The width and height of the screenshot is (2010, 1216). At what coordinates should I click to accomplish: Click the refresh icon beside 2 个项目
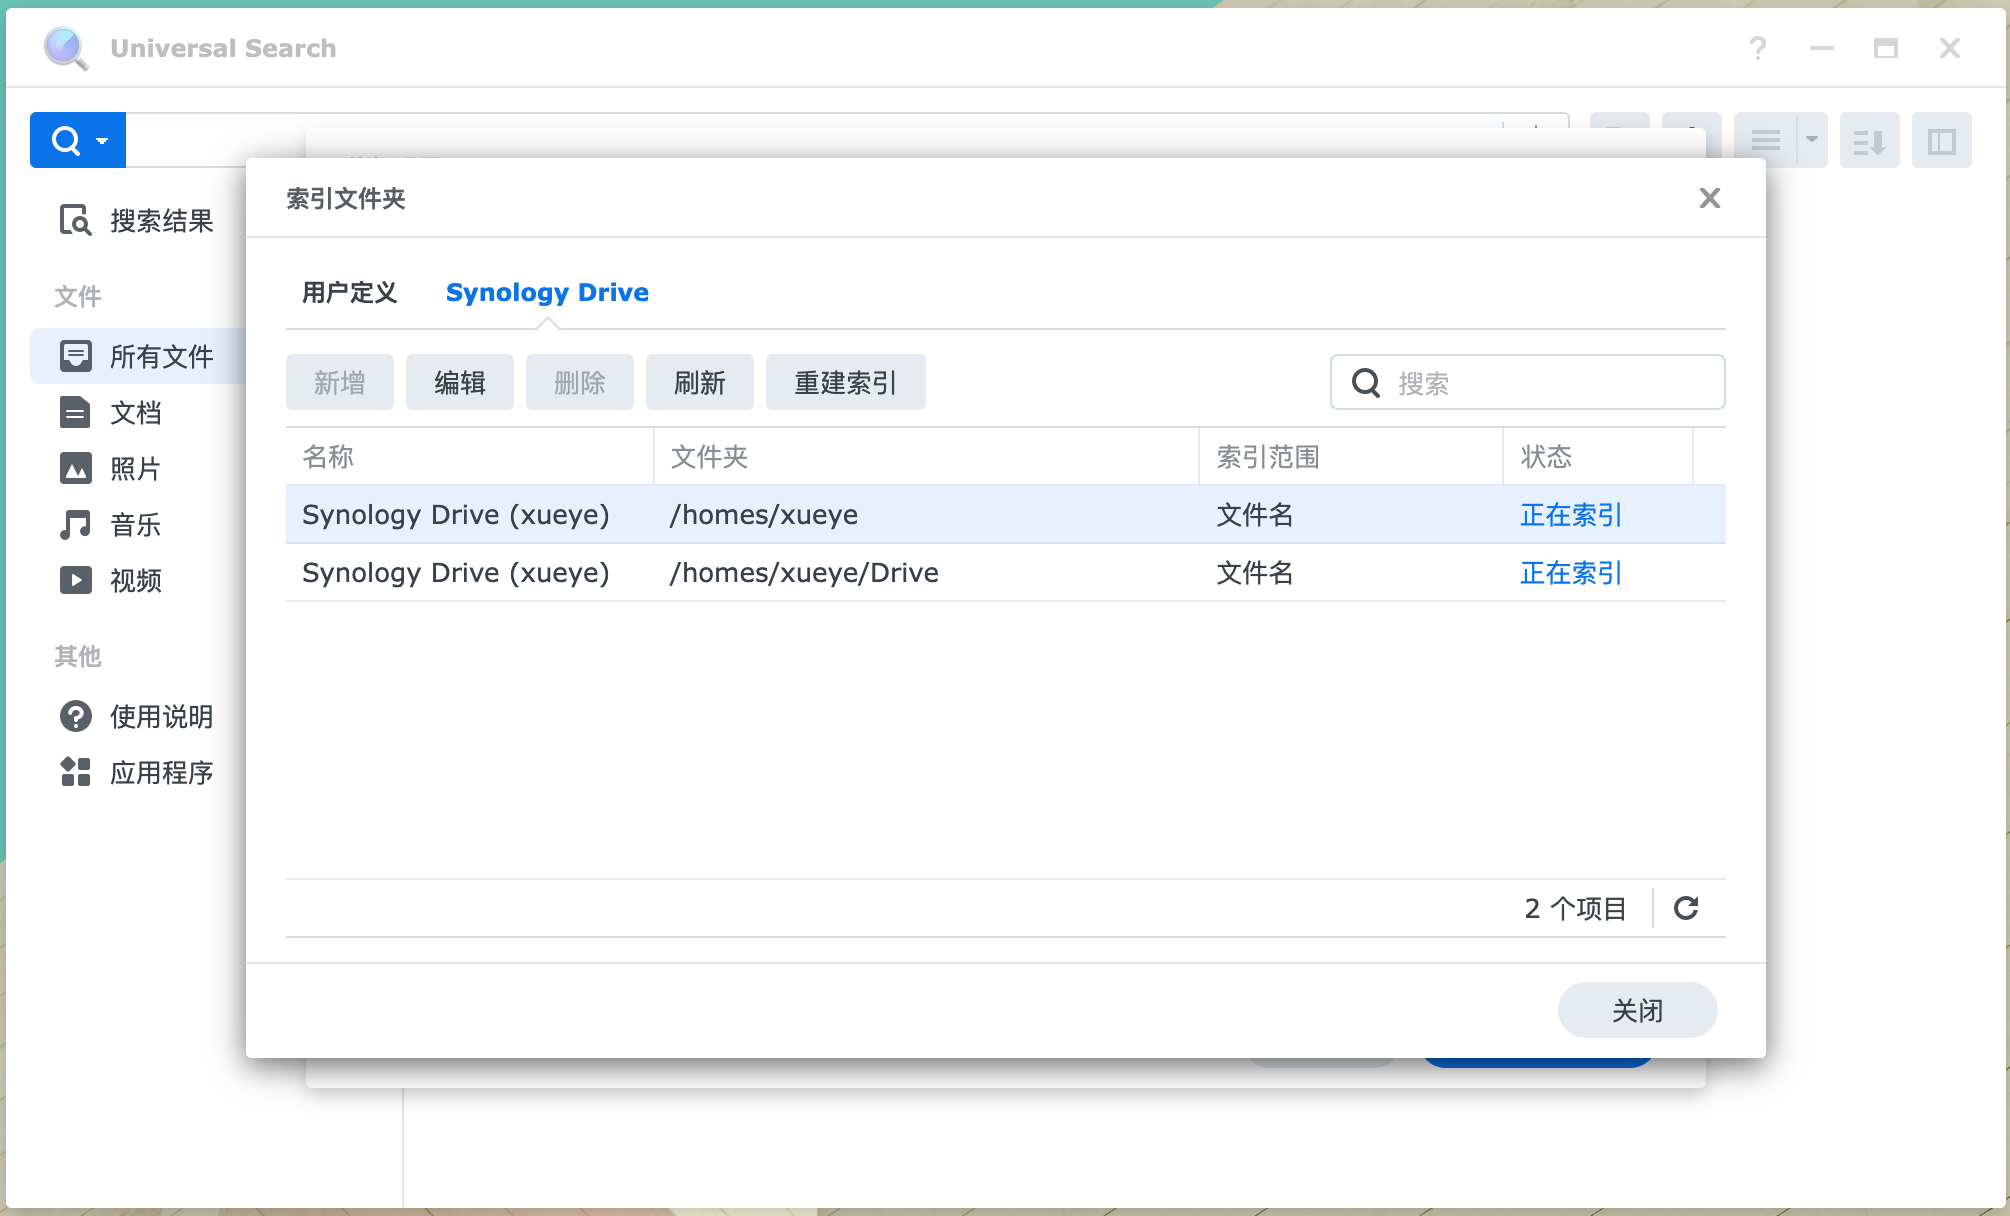coord(1686,908)
